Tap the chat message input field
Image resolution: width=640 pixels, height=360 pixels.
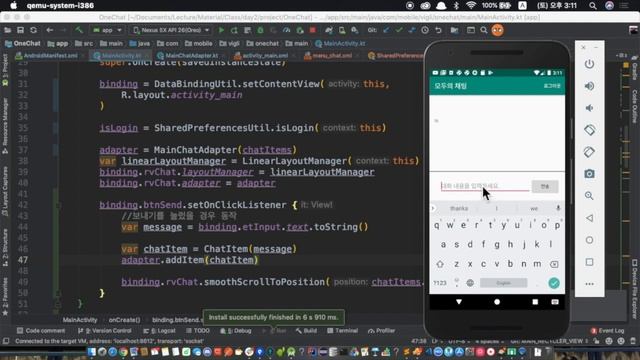point(484,186)
